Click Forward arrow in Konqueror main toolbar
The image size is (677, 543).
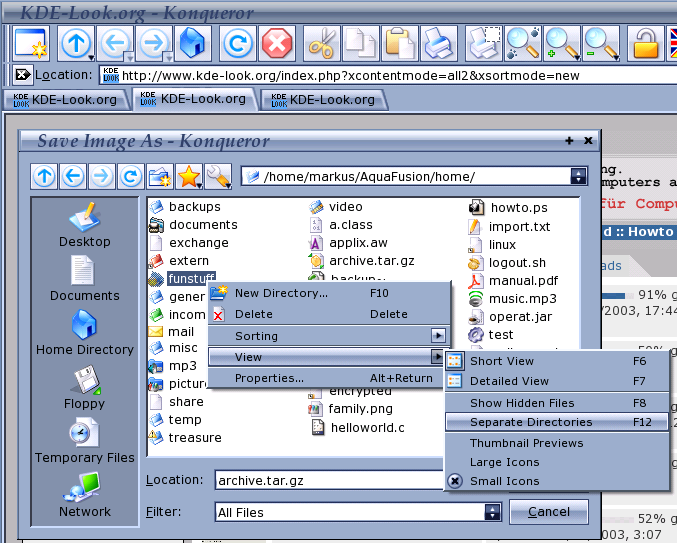click(x=154, y=43)
